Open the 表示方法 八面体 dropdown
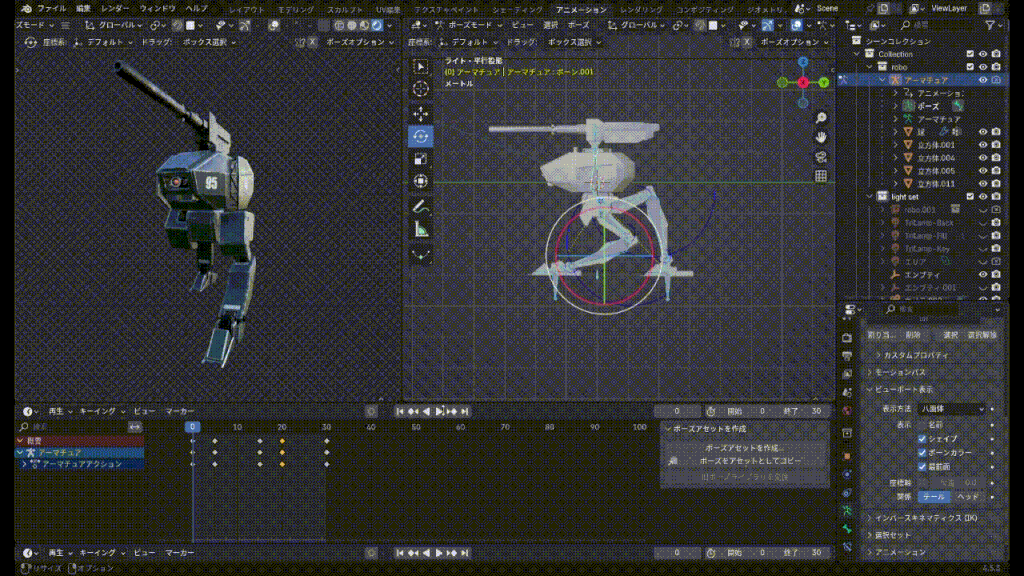 tap(952, 409)
